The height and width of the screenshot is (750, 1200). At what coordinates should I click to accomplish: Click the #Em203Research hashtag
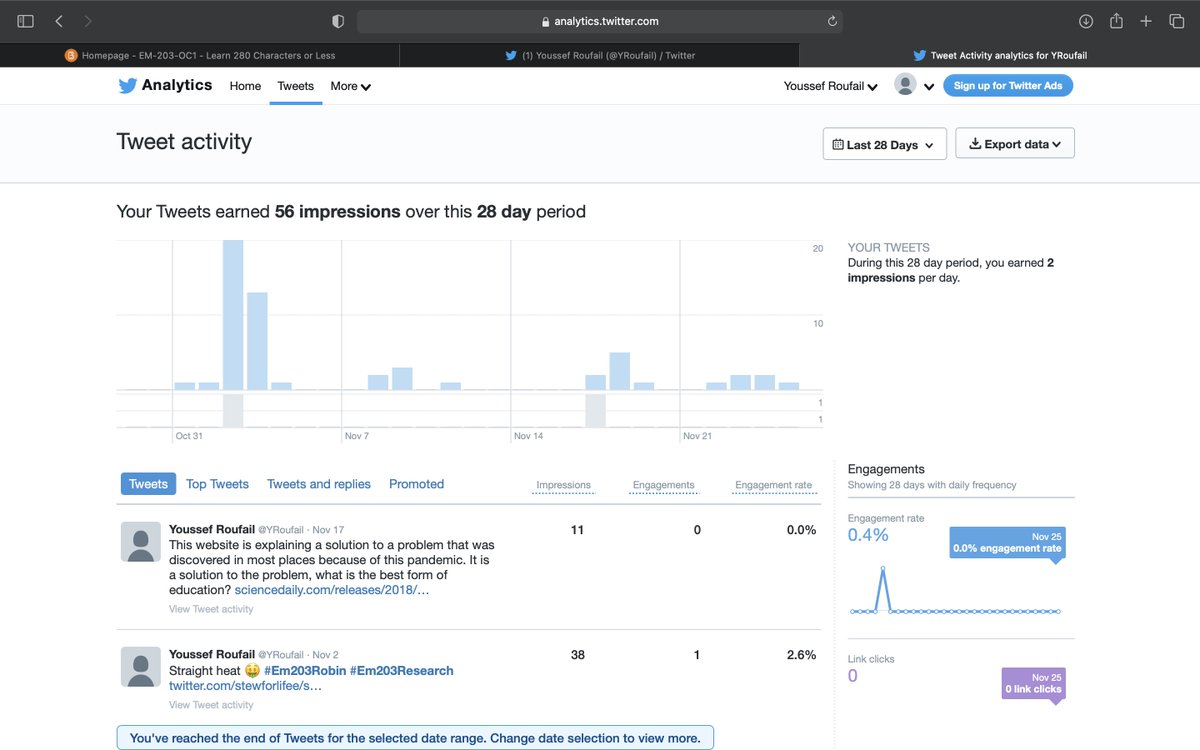point(401,670)
